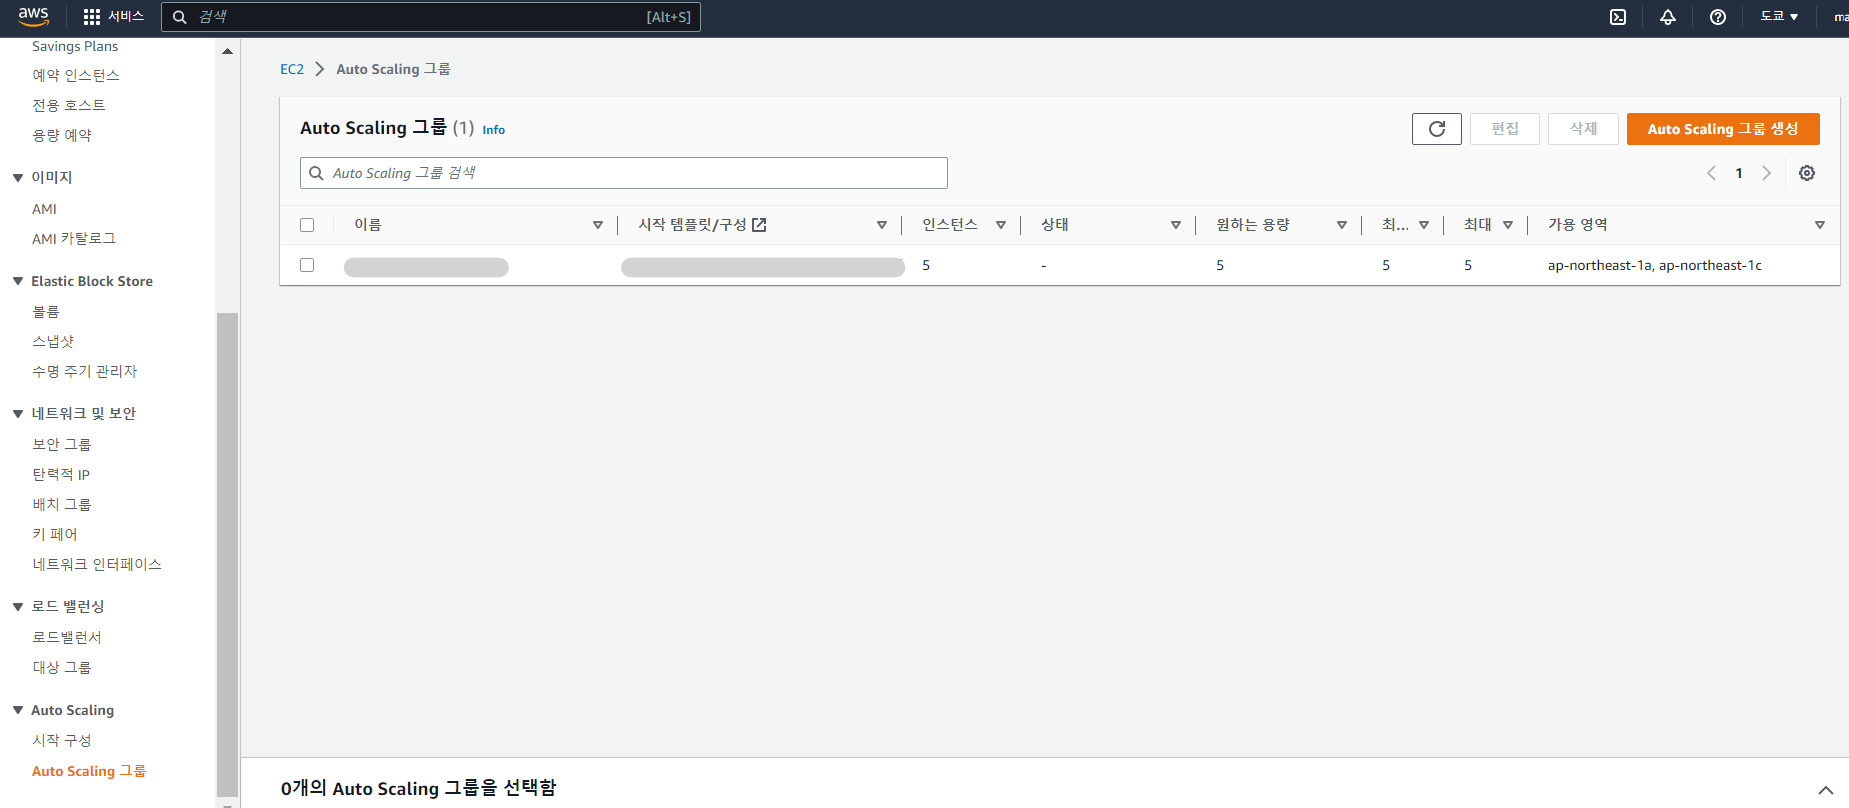This screenshot has width=1849, height=808.
Task: Open the Info link beside title
Action: click(494, 130)
